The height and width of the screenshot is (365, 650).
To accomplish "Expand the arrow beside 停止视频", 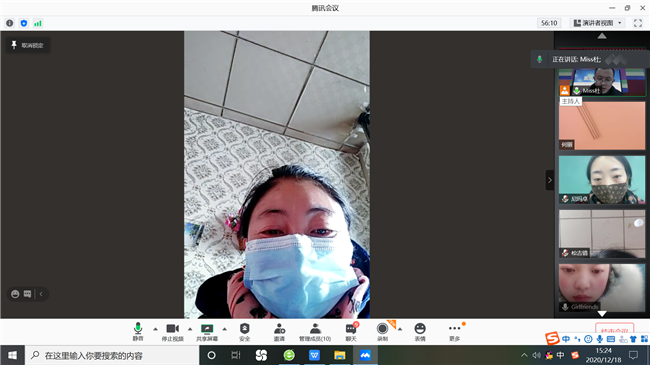I will (x=190, y=329).
